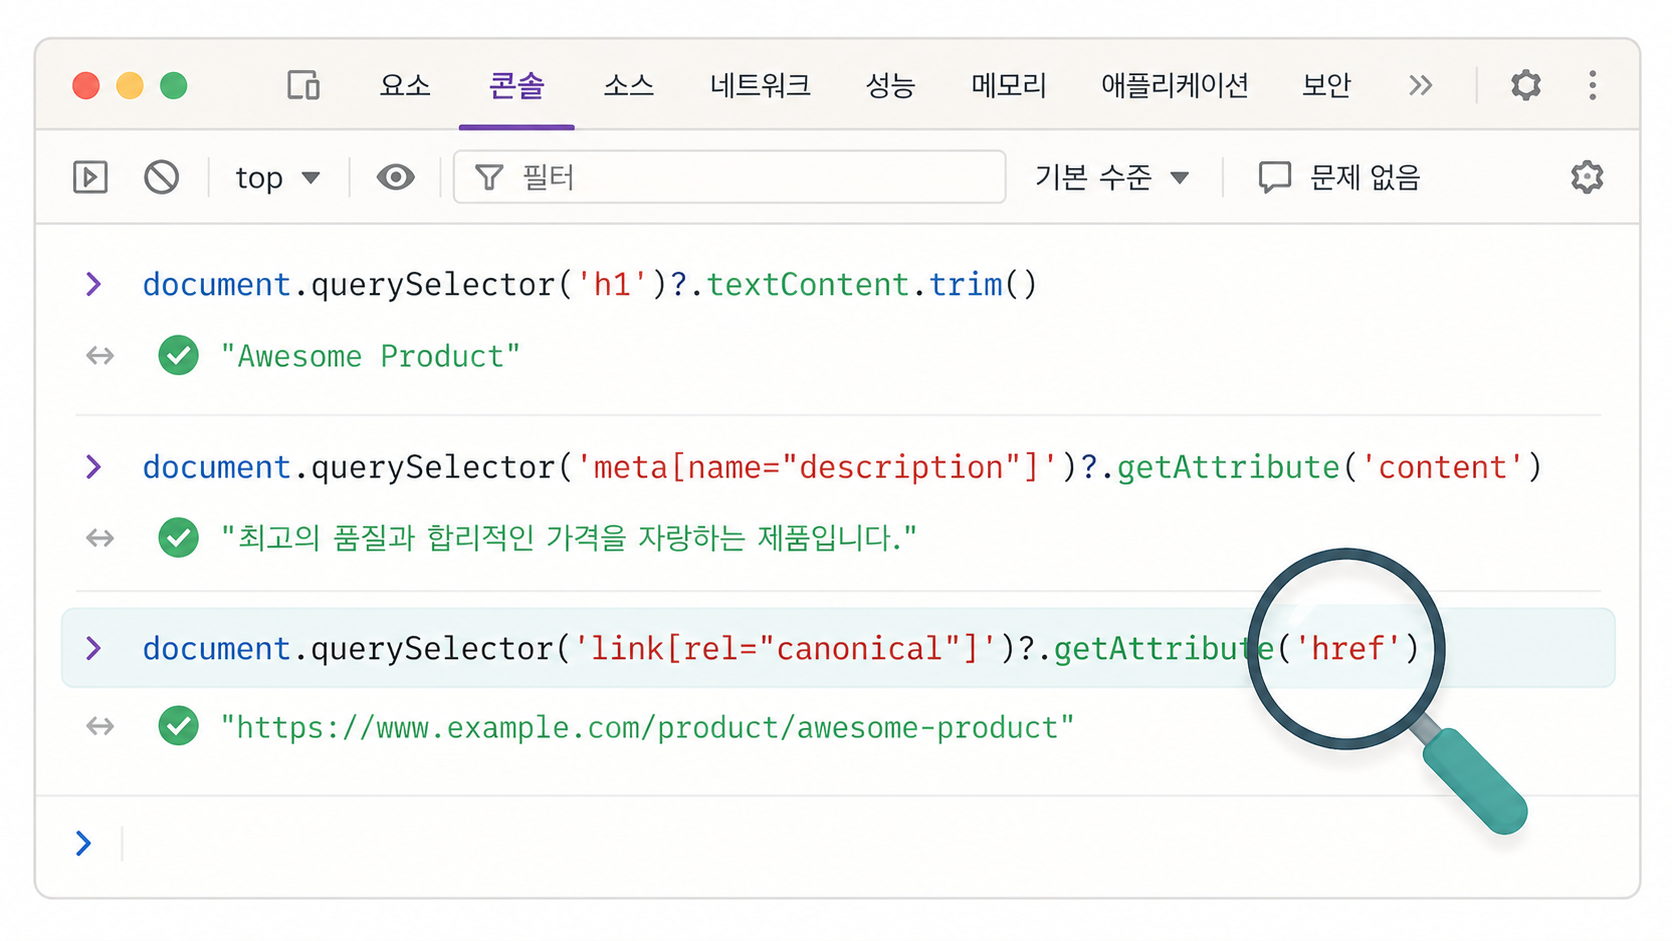Select the 메모리 tab

[1009, 85]
